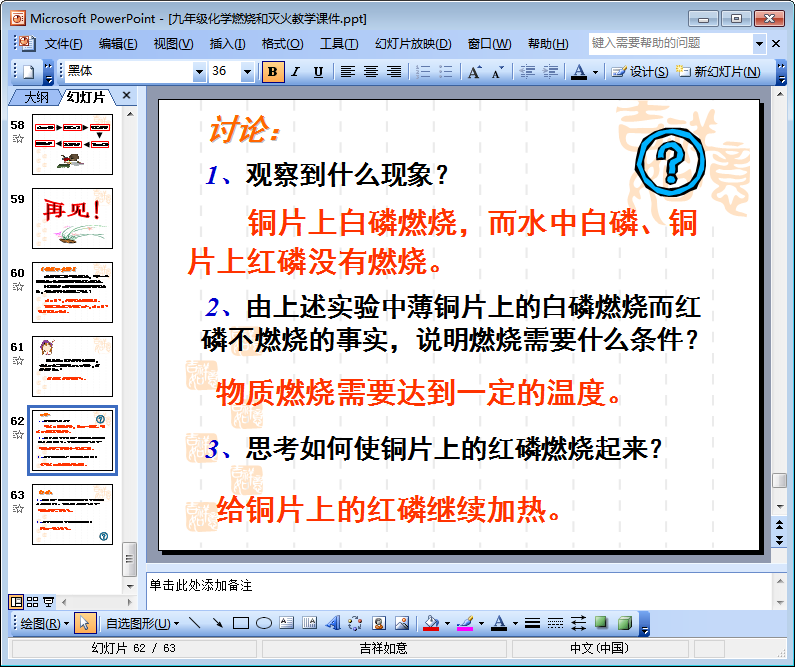
Task: Click the Center align icon
Action: (371, 72)
